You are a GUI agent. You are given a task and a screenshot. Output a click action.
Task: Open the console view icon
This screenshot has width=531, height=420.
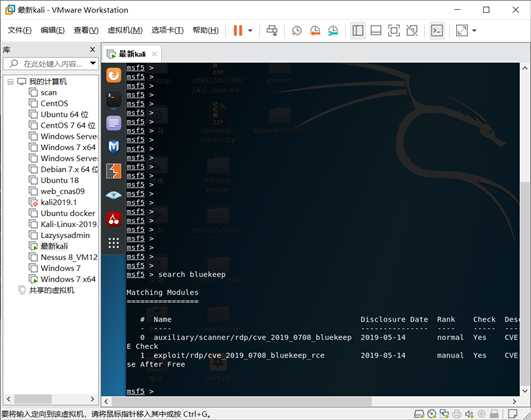(437, 30)
